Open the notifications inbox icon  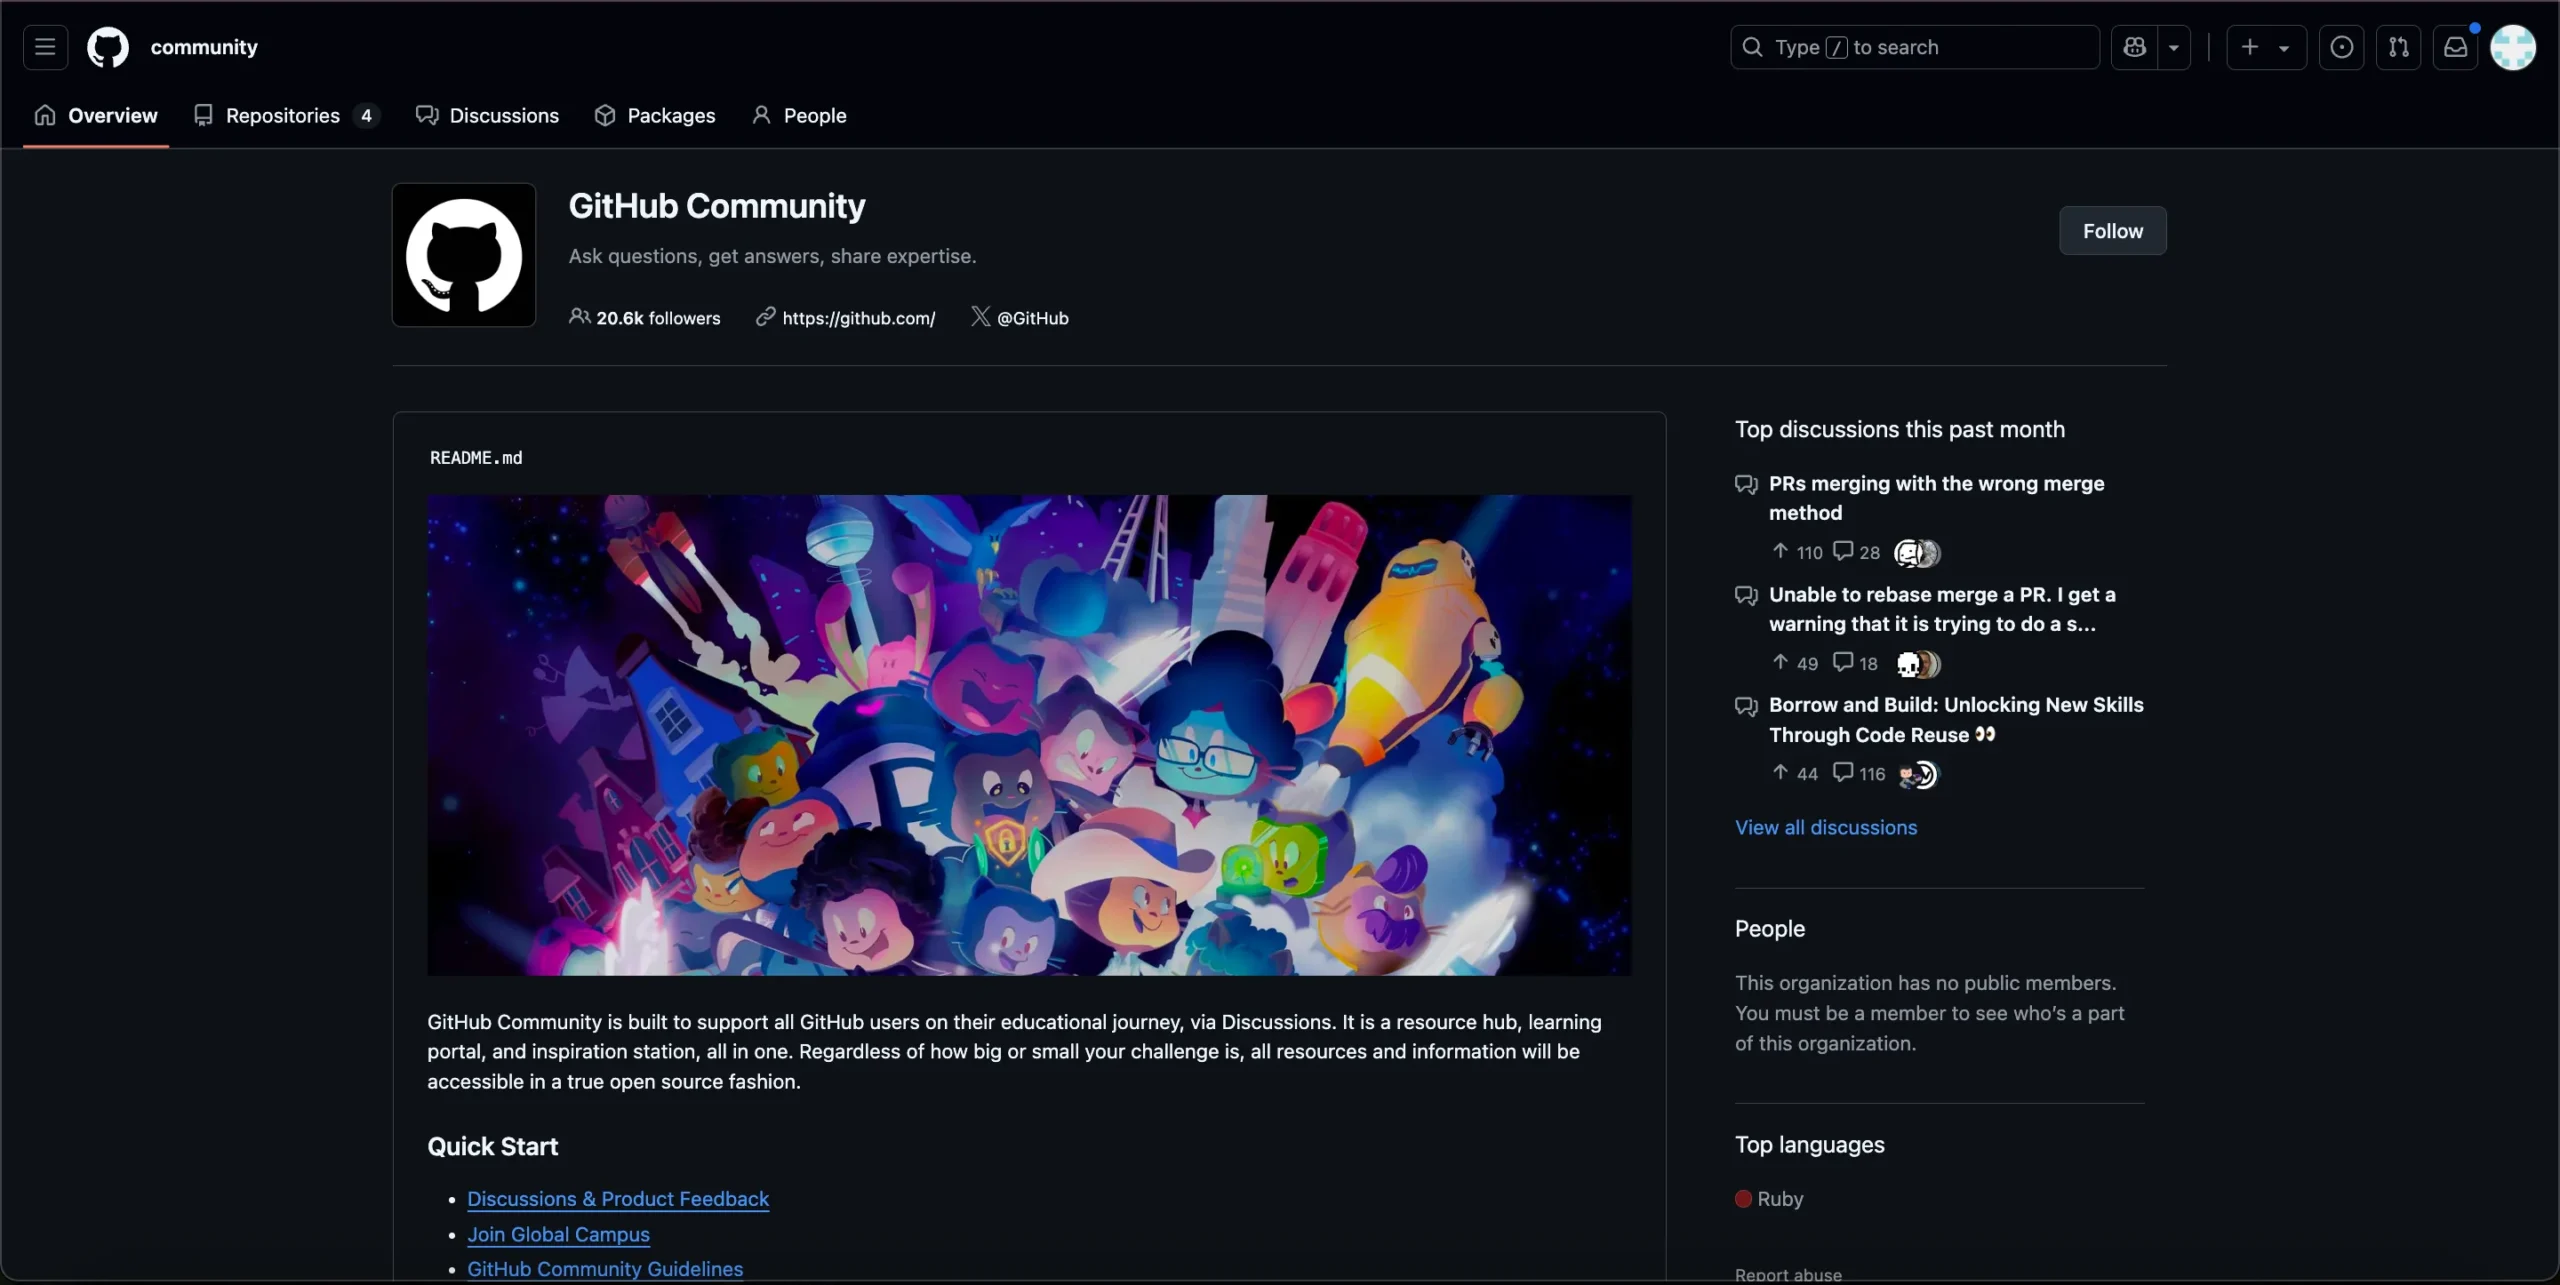pyautogui.click(x=2455, y=47)
